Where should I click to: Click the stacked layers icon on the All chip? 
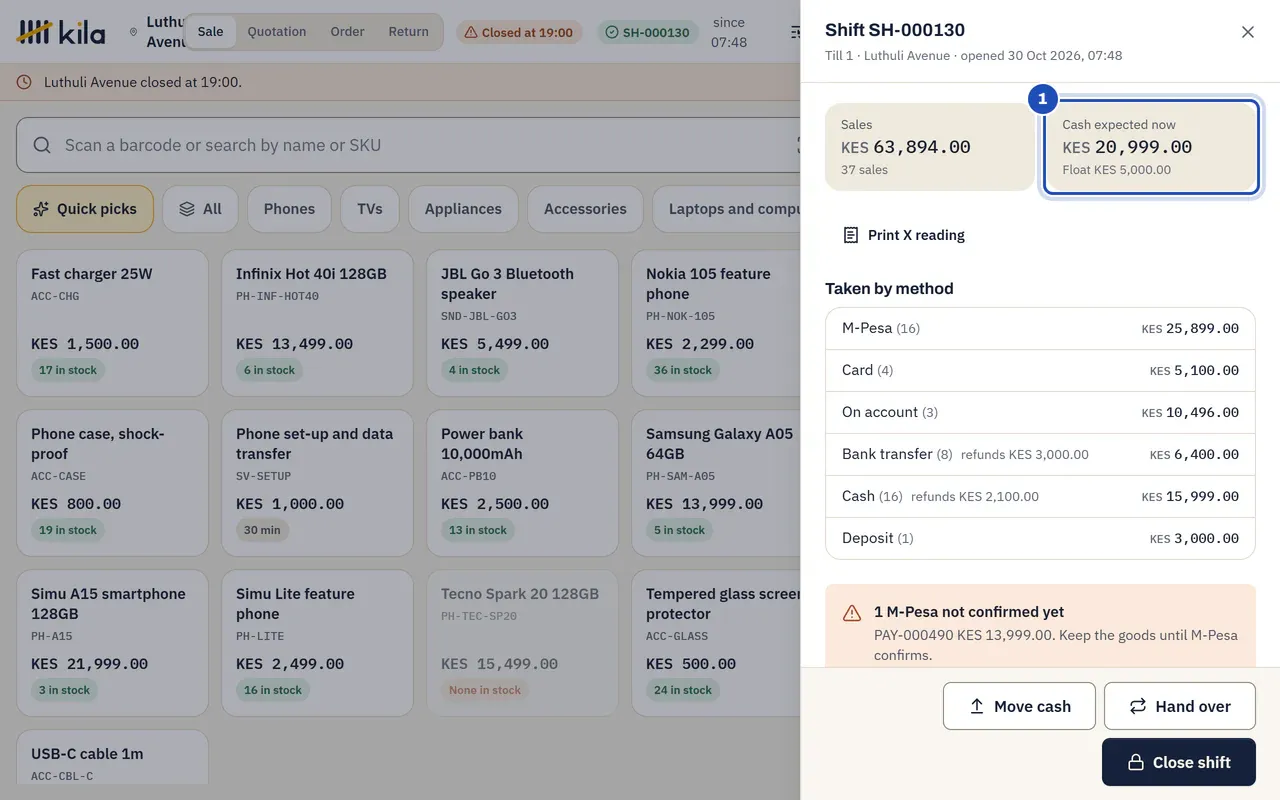point(187,209)
